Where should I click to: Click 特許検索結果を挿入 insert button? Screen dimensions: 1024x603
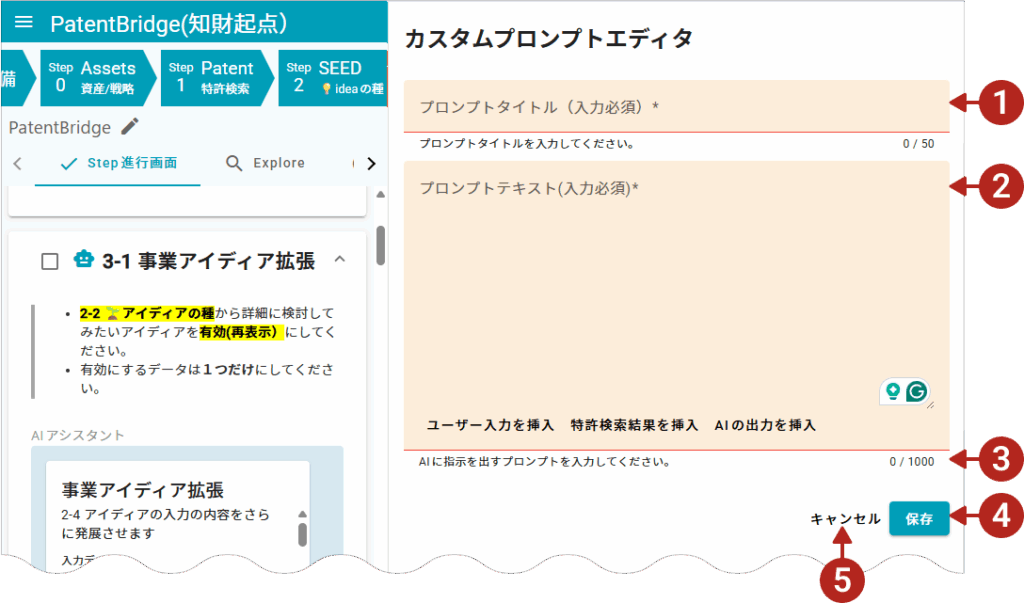coord(634,425)
